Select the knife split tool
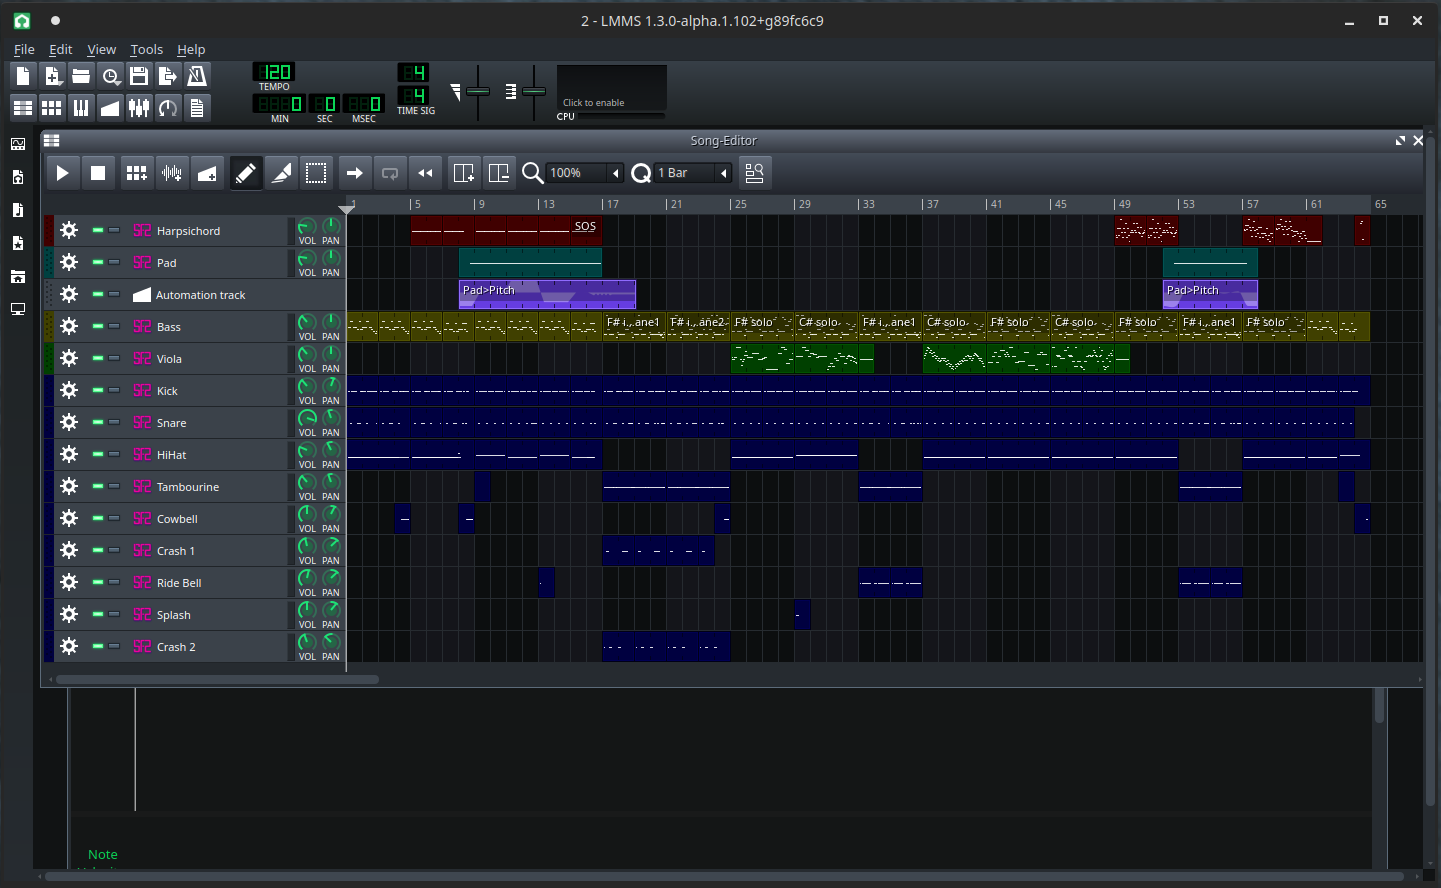The width and height of the screenshot is (1441, 888). click(282, 173)
